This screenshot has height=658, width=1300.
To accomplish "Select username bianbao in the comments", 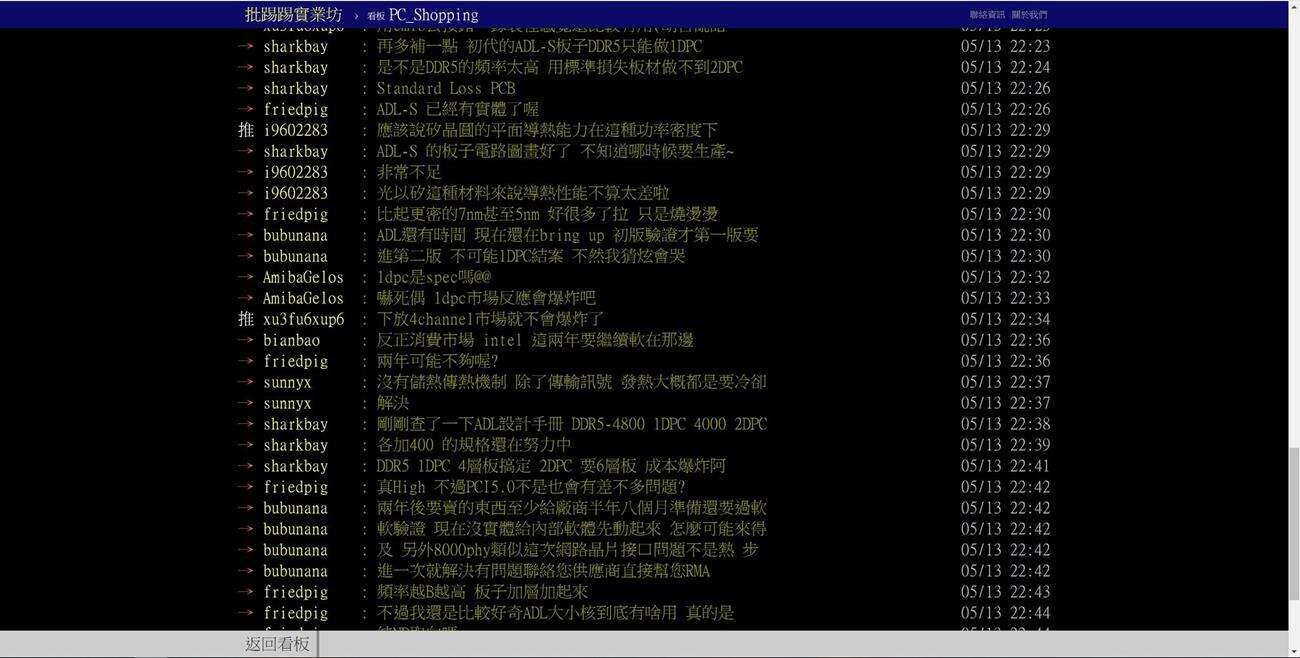I will point(291,340).
